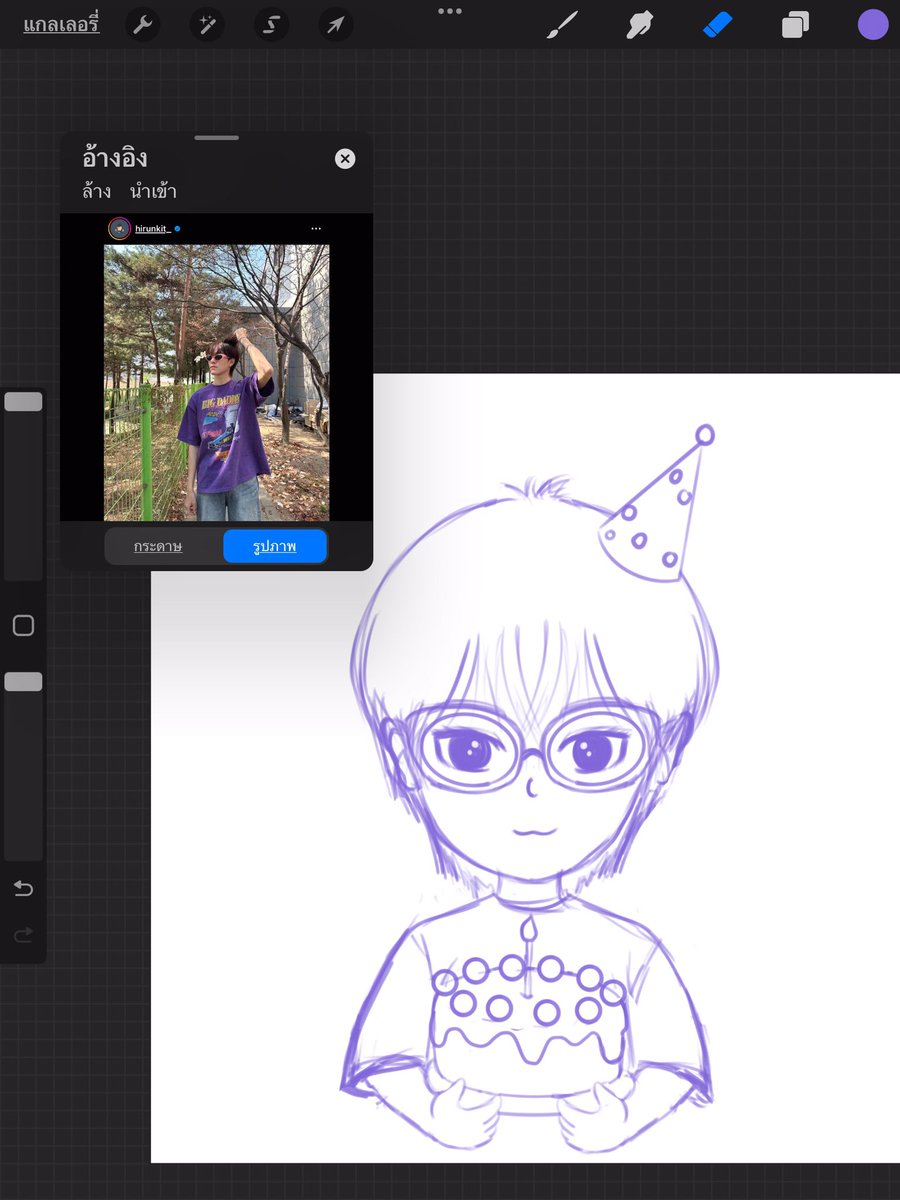
Task: Tap the square modify button on sidebar
Action: pyautogui.click(x=23, y=626)
